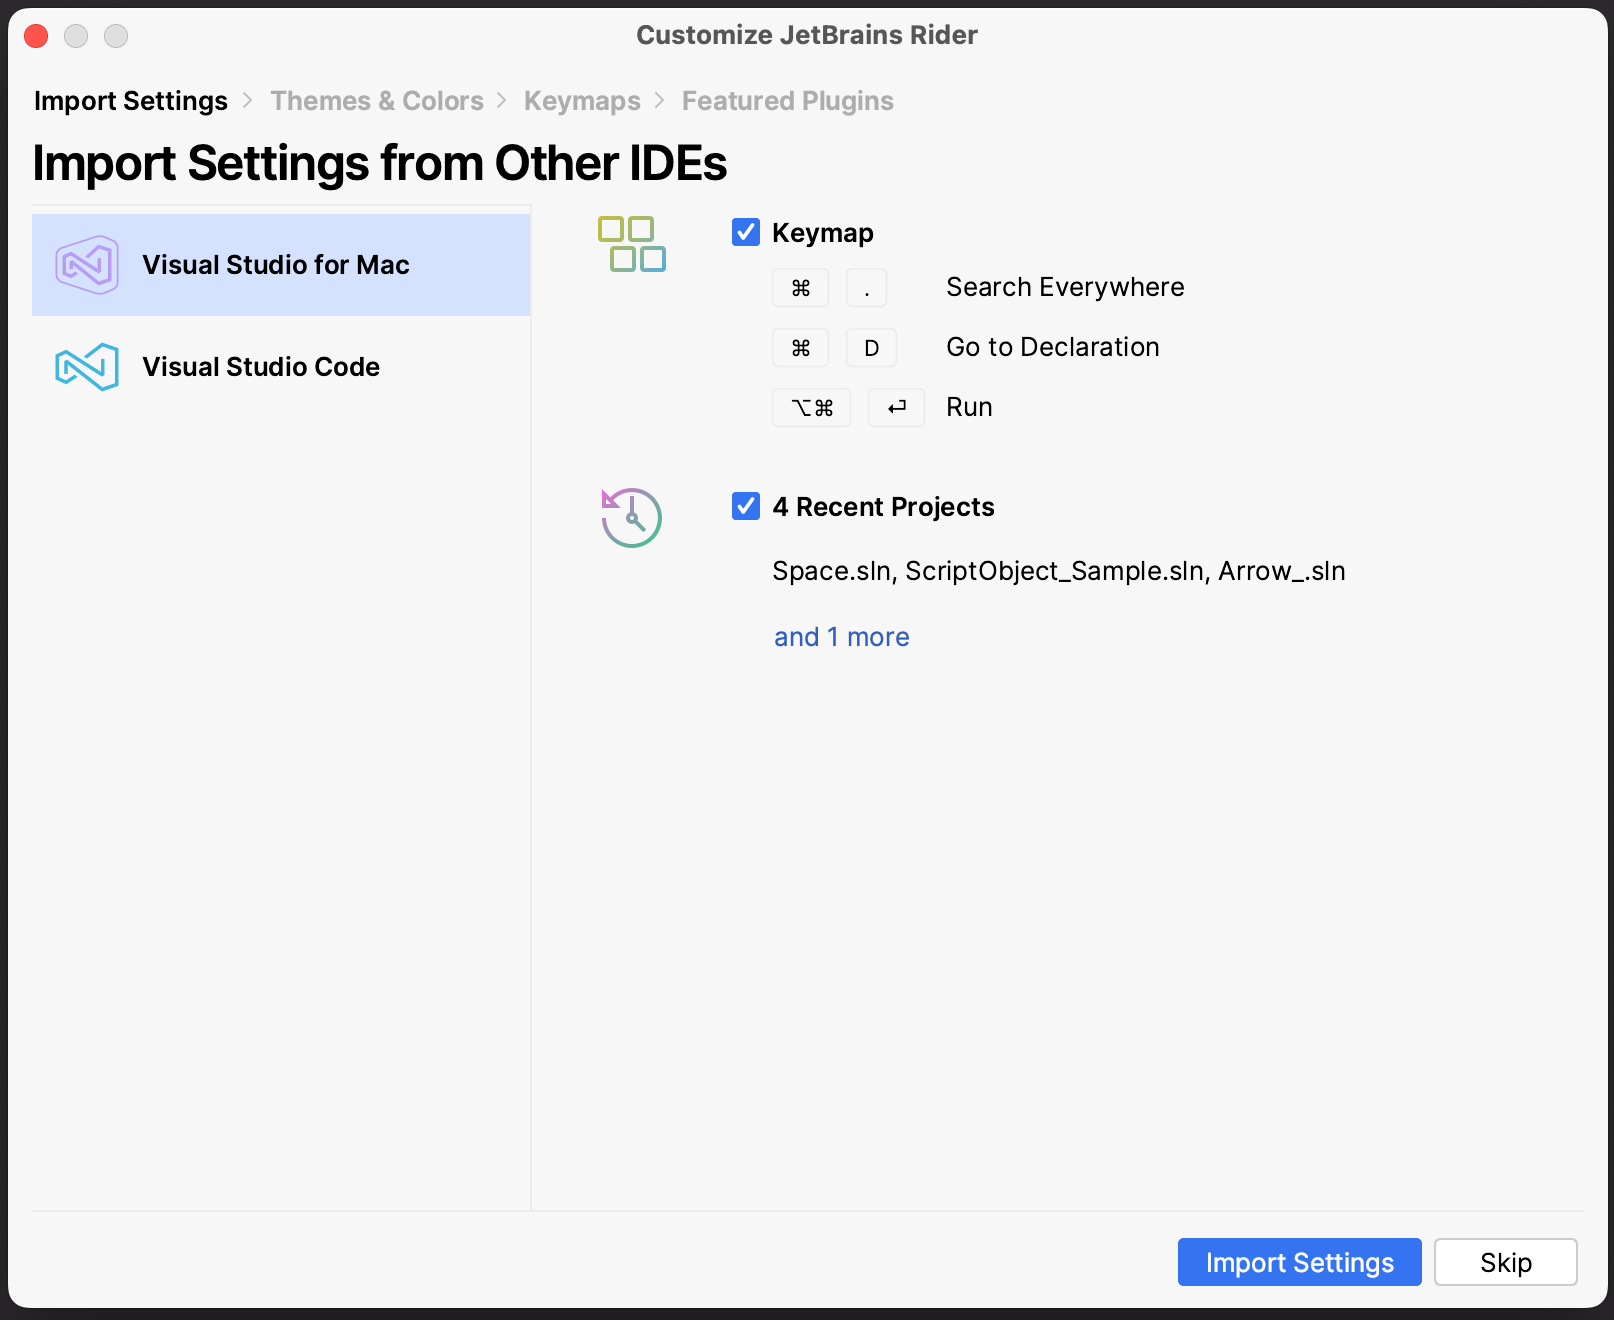The image size is (1614, 1320).
Task: Click the Return key of Run shortcut
Action: click(x=896, y=408)
